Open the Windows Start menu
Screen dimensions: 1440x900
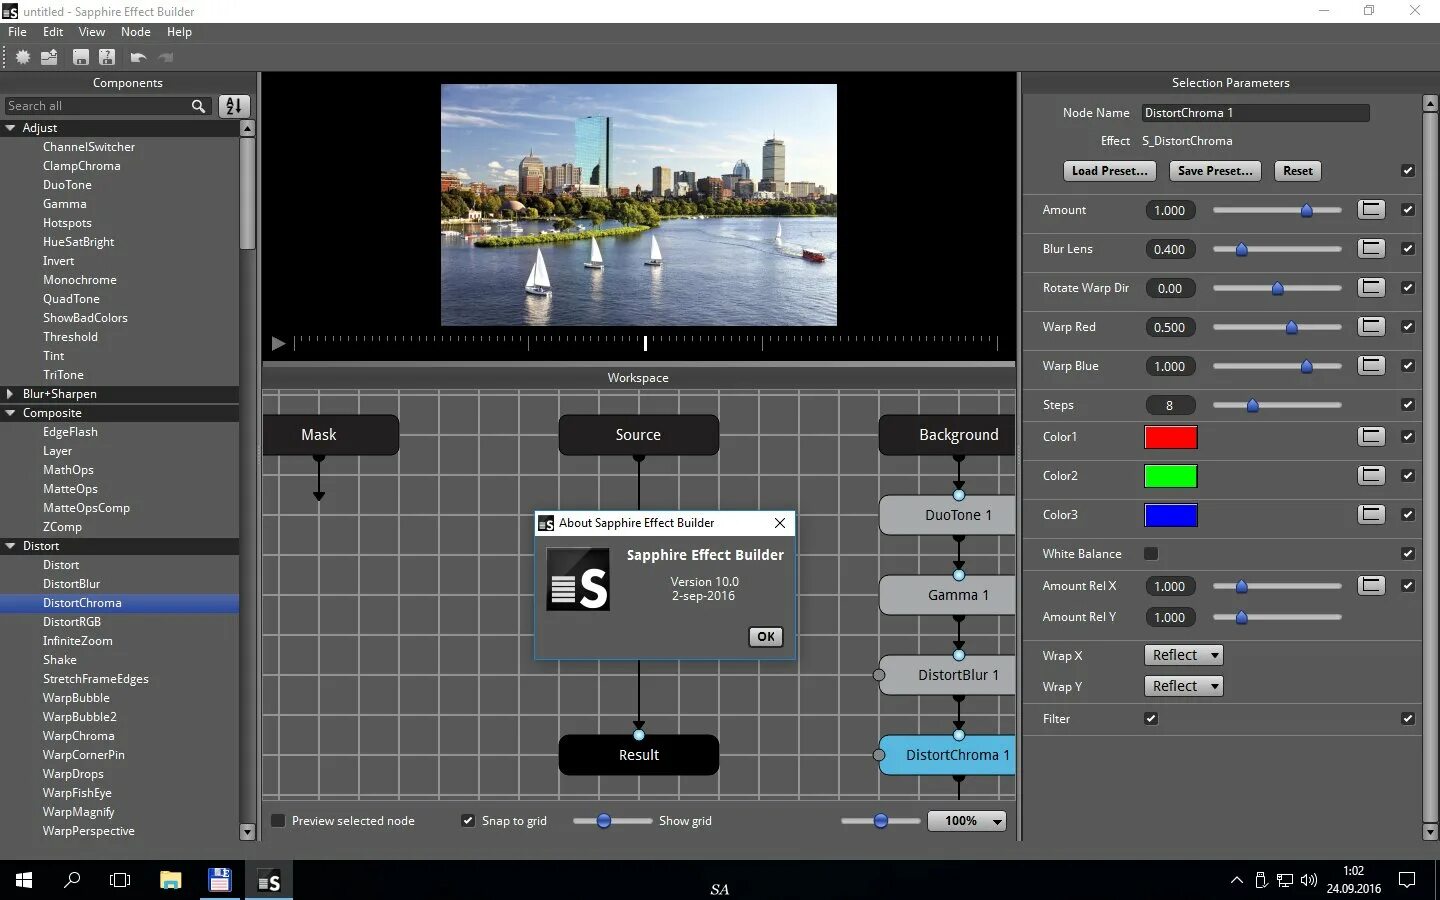pyautogui.click(x=24, y=880)
